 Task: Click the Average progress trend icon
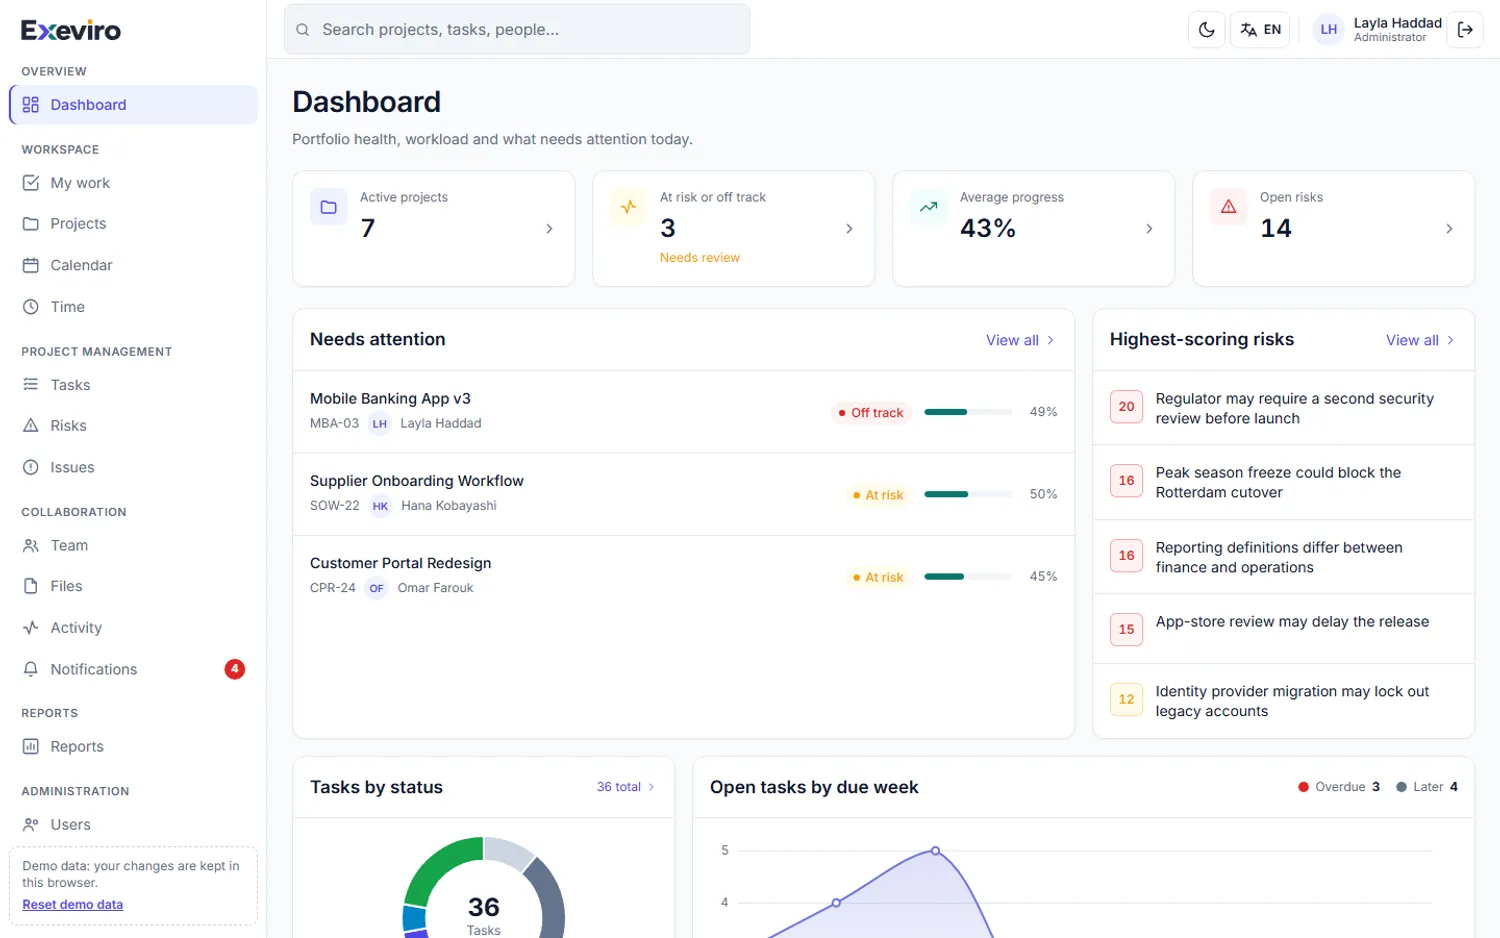pos(929,207)
